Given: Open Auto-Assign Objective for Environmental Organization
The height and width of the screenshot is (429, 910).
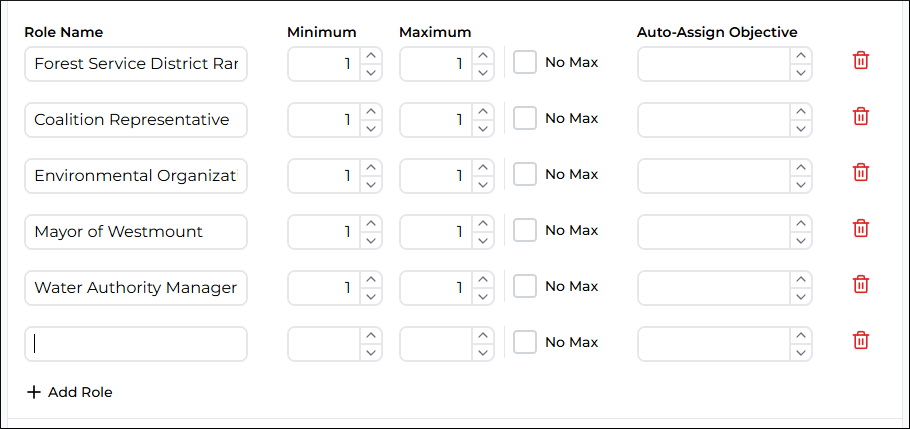Looking at the screenshot, I should click(724, 176).
